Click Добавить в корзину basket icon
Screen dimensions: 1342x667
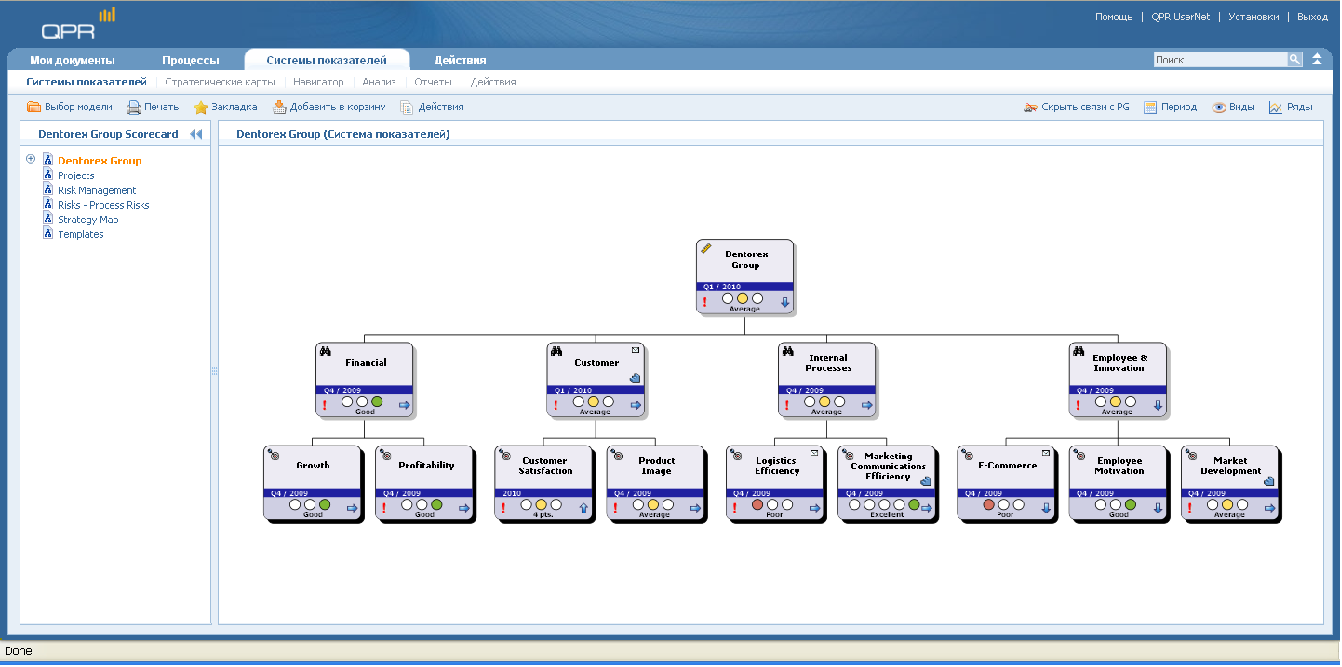click(329, 107)
